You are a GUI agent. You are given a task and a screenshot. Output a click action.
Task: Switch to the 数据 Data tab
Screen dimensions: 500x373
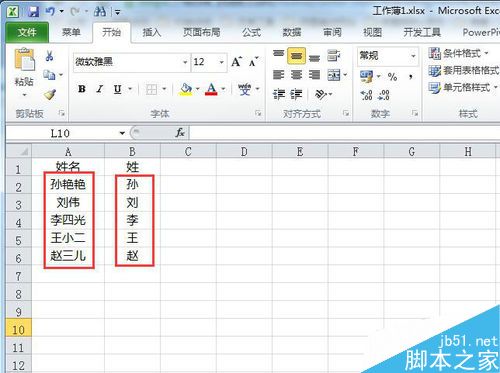coord(292,32)
